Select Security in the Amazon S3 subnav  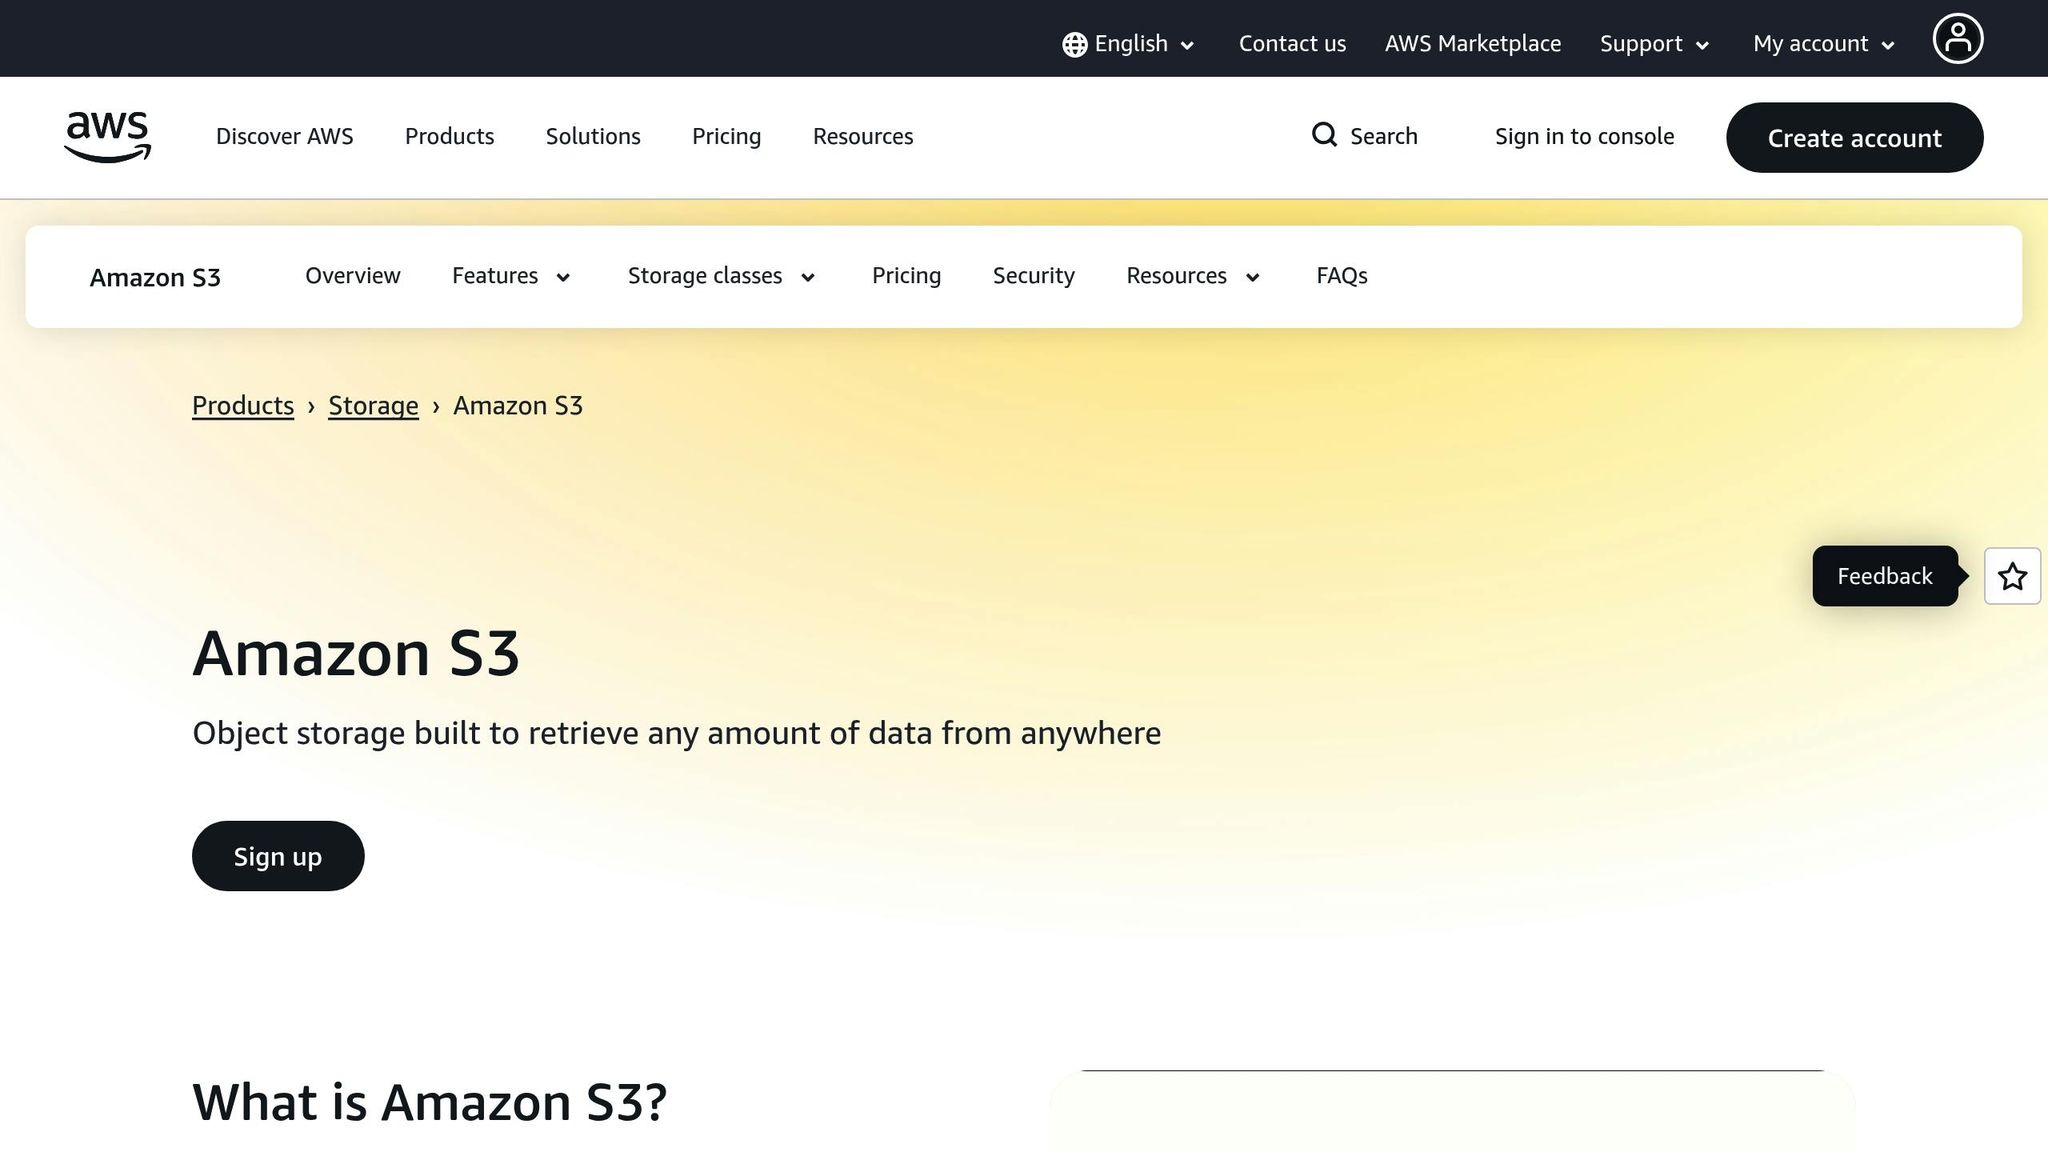[1033, 276]
